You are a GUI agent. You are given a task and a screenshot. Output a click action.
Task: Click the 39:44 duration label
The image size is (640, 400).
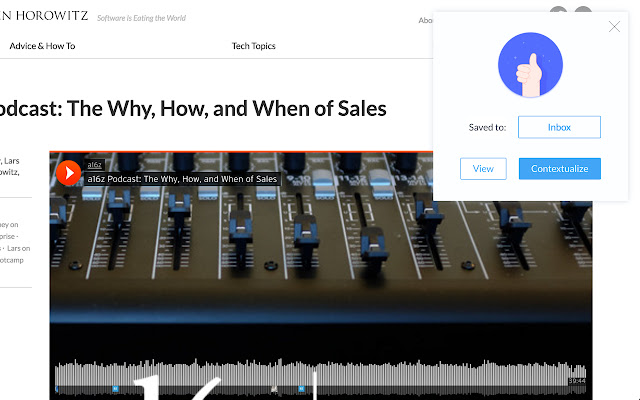(x=577, y=381)
